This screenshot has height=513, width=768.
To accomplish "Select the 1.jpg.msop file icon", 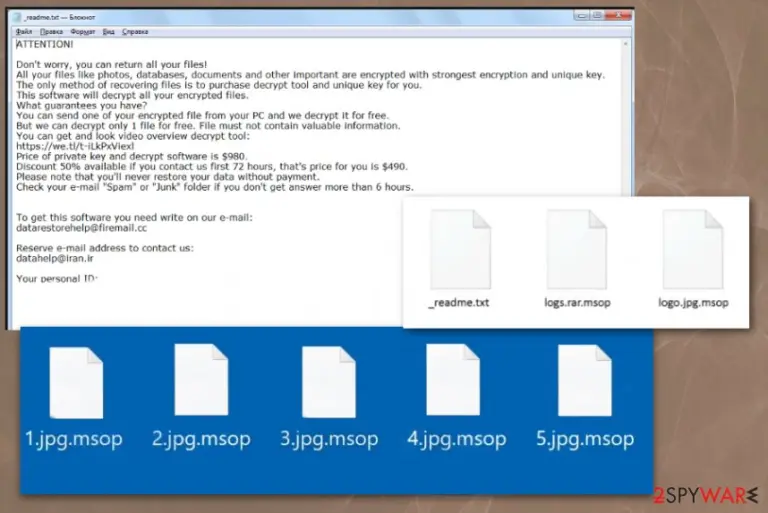I will pyautogui.click(x=76, y=383).
